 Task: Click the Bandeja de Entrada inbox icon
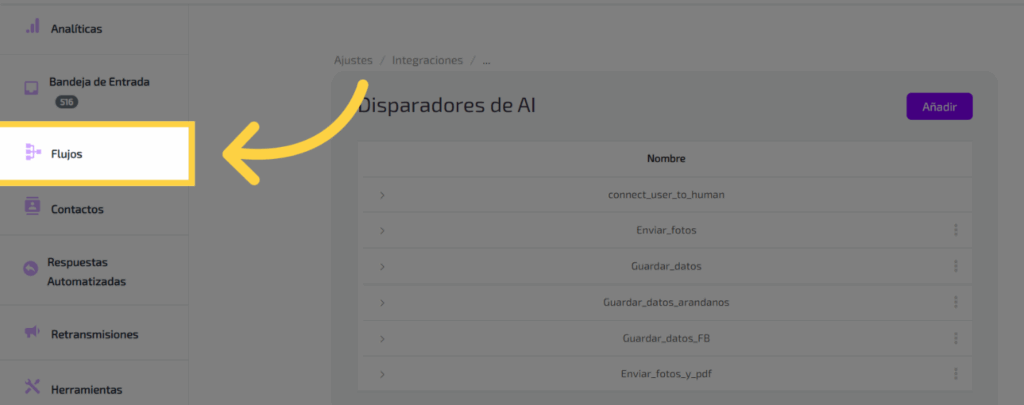[x=32, y=88]
